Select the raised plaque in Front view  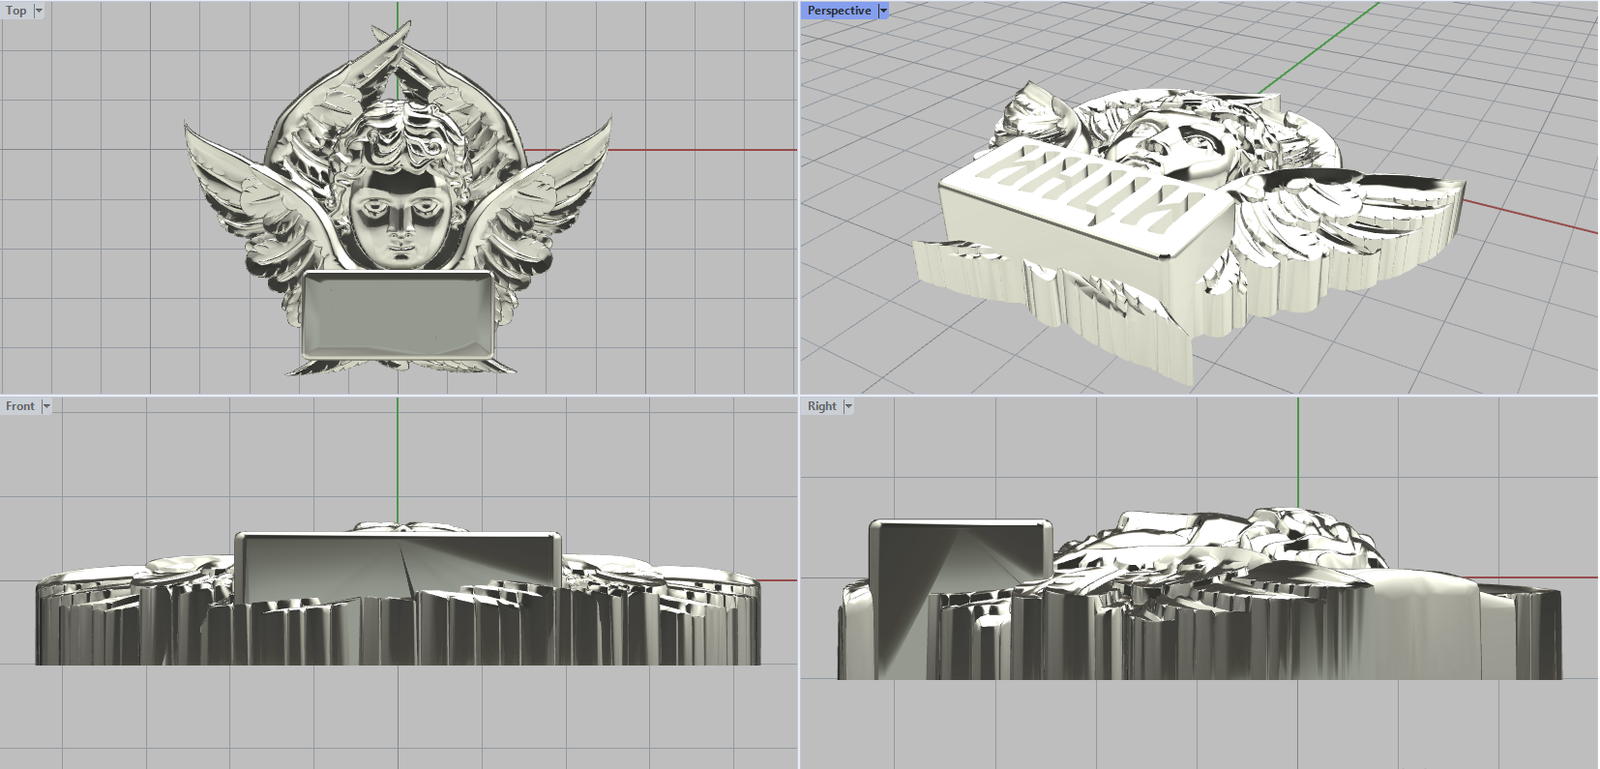(x=397, y=565)
